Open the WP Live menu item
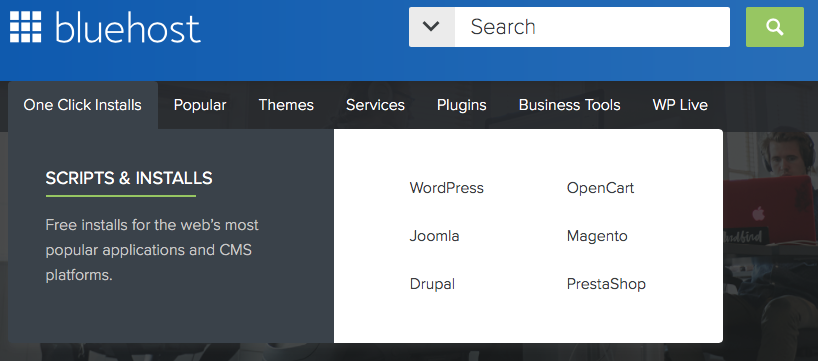818x361 pixels. point(680,105)
